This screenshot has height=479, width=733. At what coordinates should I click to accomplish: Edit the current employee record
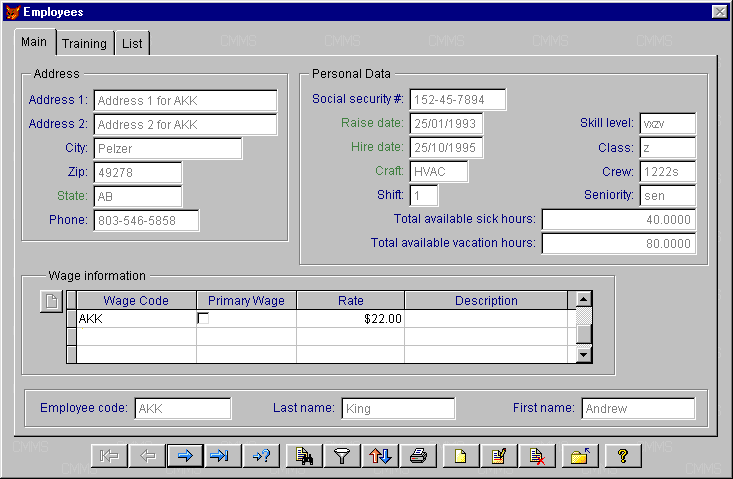point(499,456)
